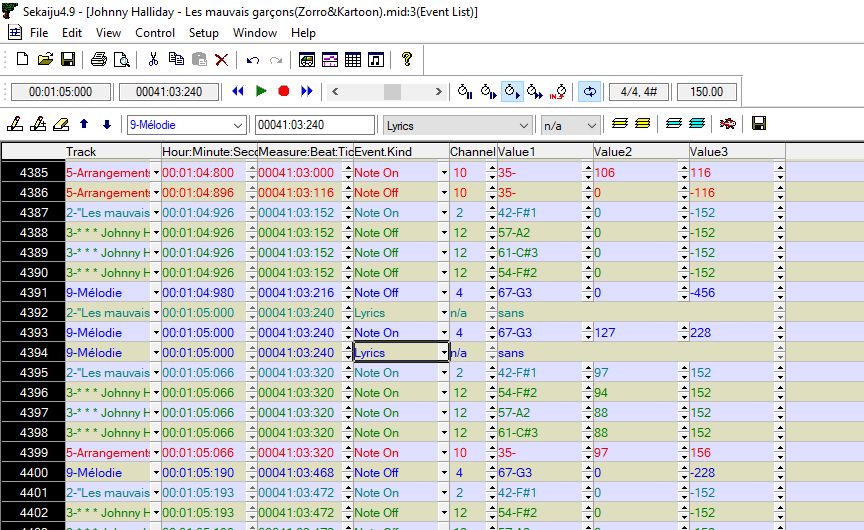Open the Piano Roll window icon
Viewport: 864px width, 530px height.
(329, 60)
